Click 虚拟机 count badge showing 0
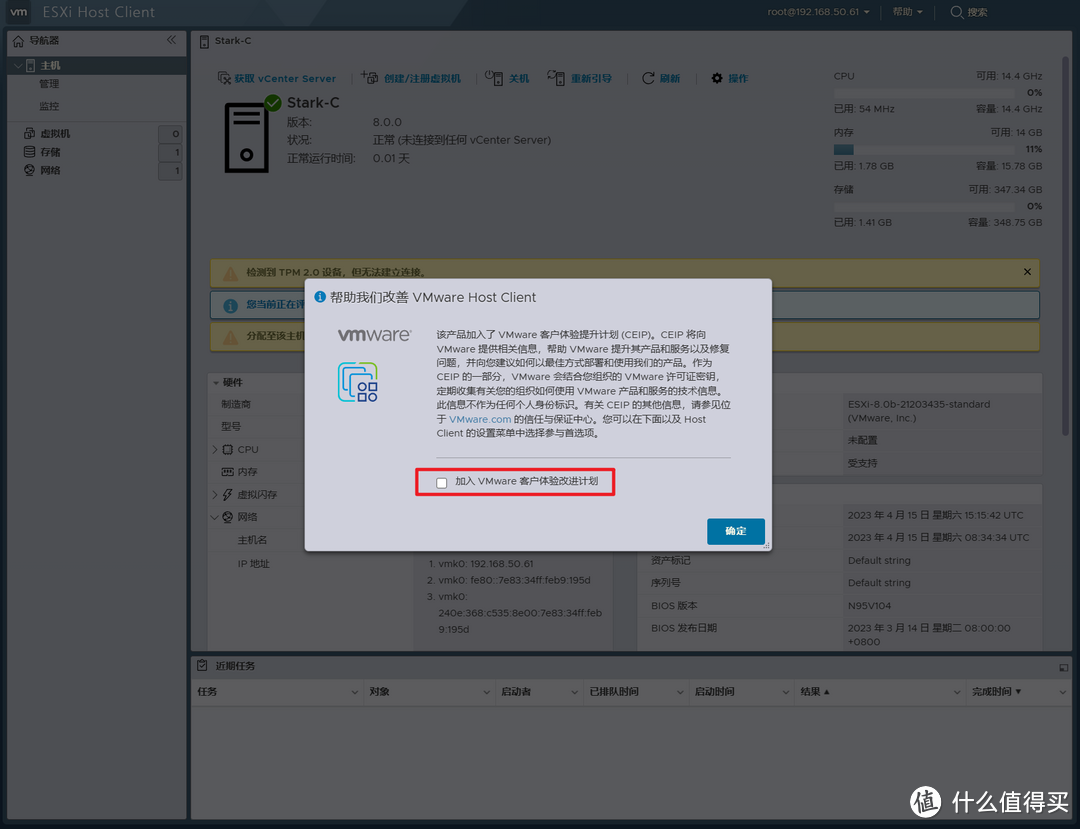 pos(170,134)
